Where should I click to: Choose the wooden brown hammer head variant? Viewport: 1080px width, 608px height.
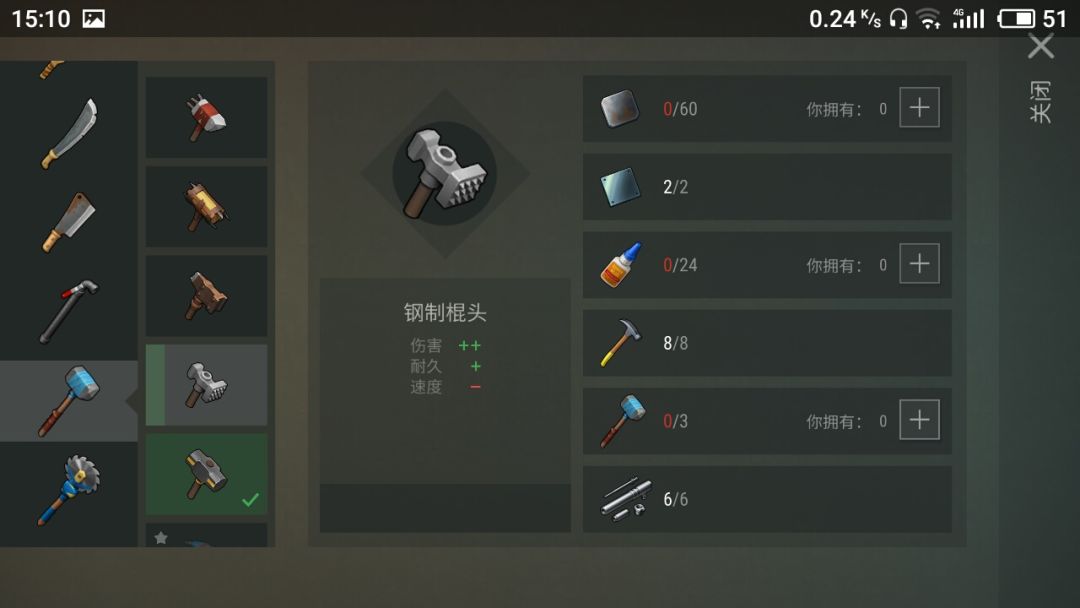207,296
